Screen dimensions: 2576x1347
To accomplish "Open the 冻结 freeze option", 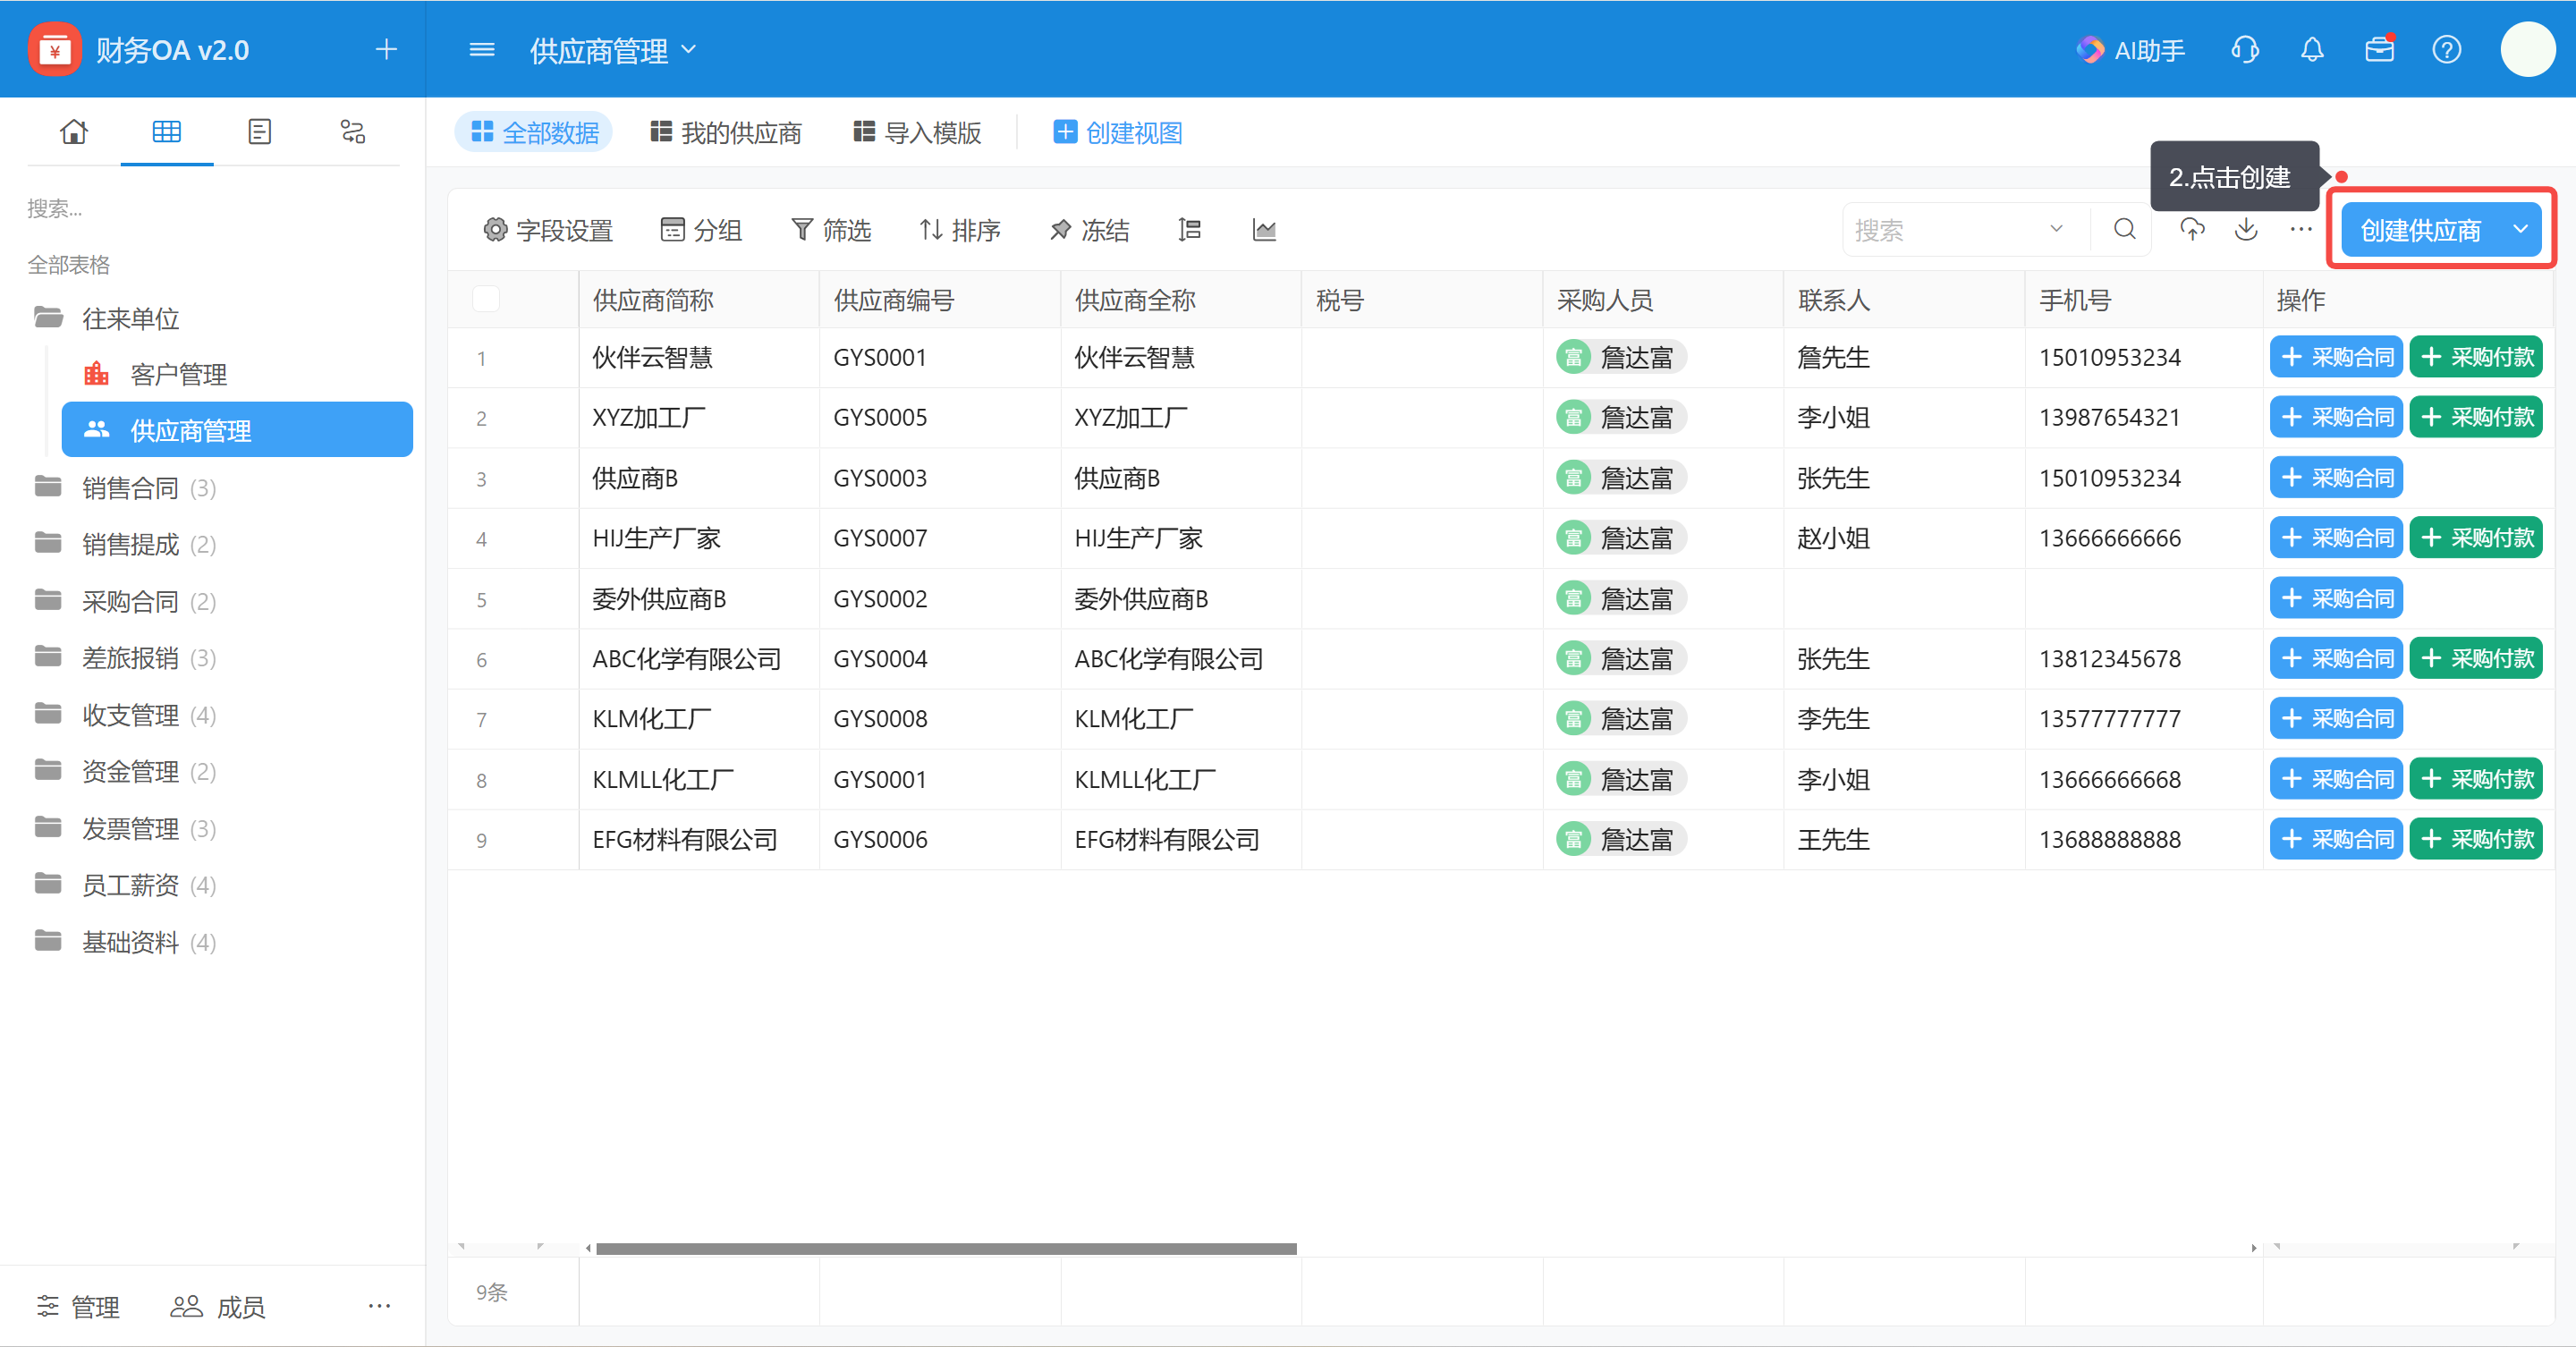I will tap(1089, 230).
